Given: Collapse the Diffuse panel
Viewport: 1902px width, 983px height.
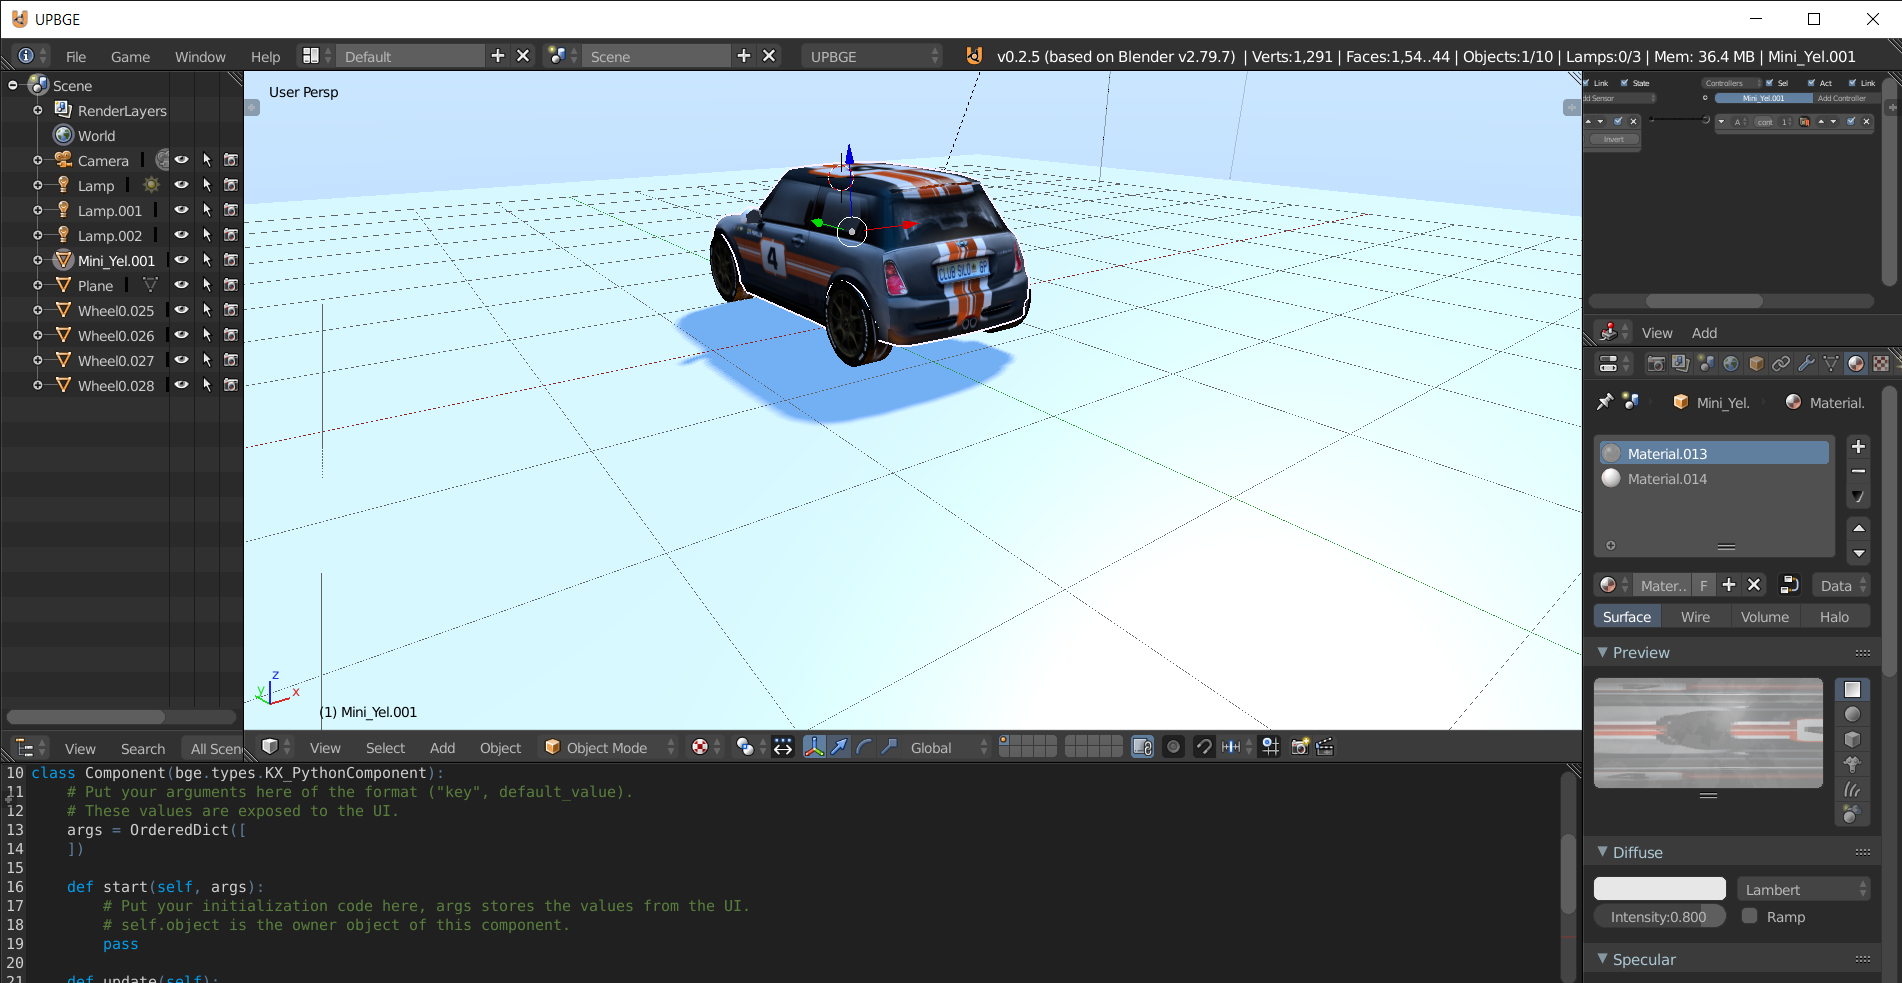Looking at the screenshot, I should [x=1603, y=852].
